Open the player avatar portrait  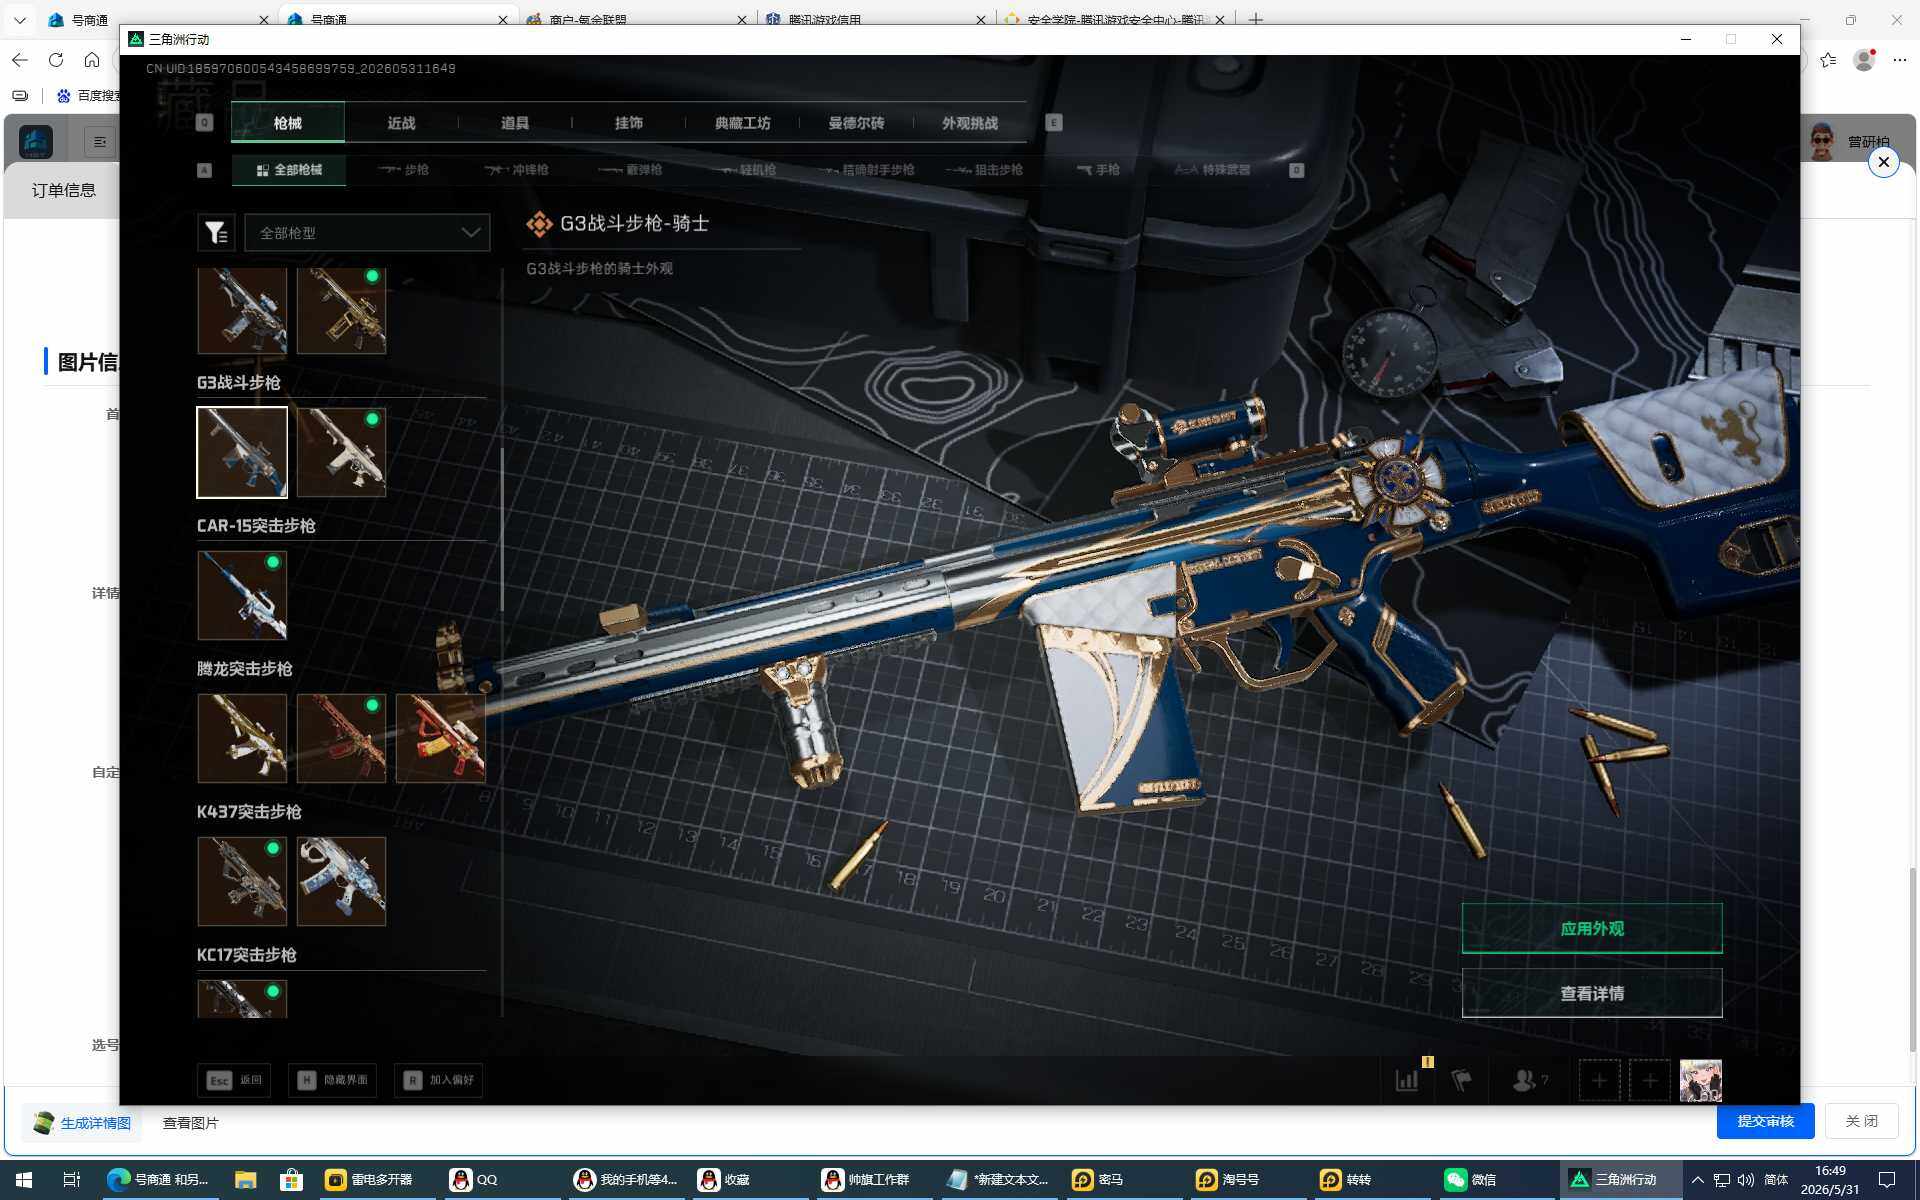click(x=1700, y=1080)
